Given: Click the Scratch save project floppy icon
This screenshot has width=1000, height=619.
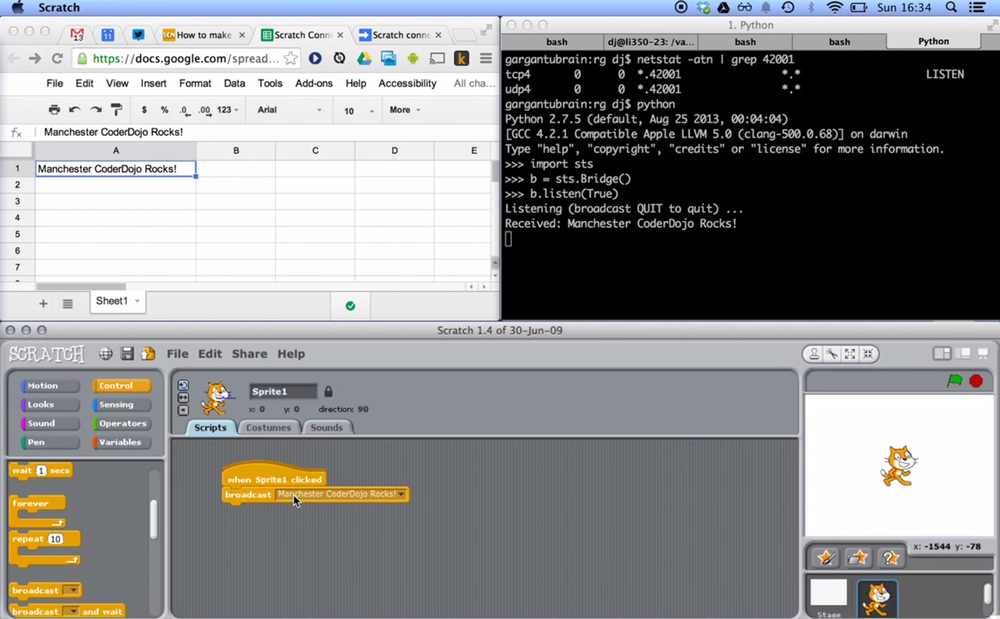Looking at the screenshot, I should 127,354.
